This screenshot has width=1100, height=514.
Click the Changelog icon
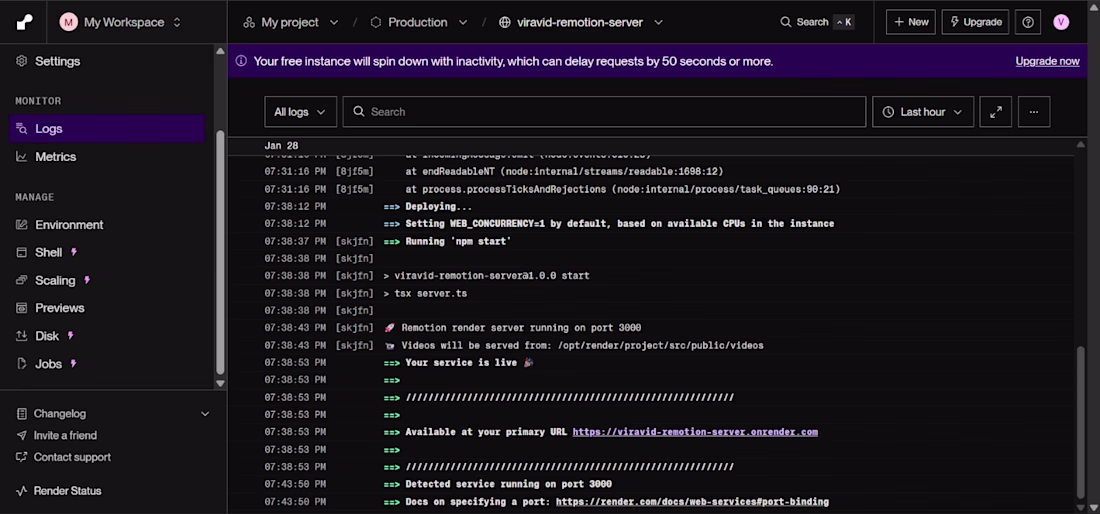[22, 414]
